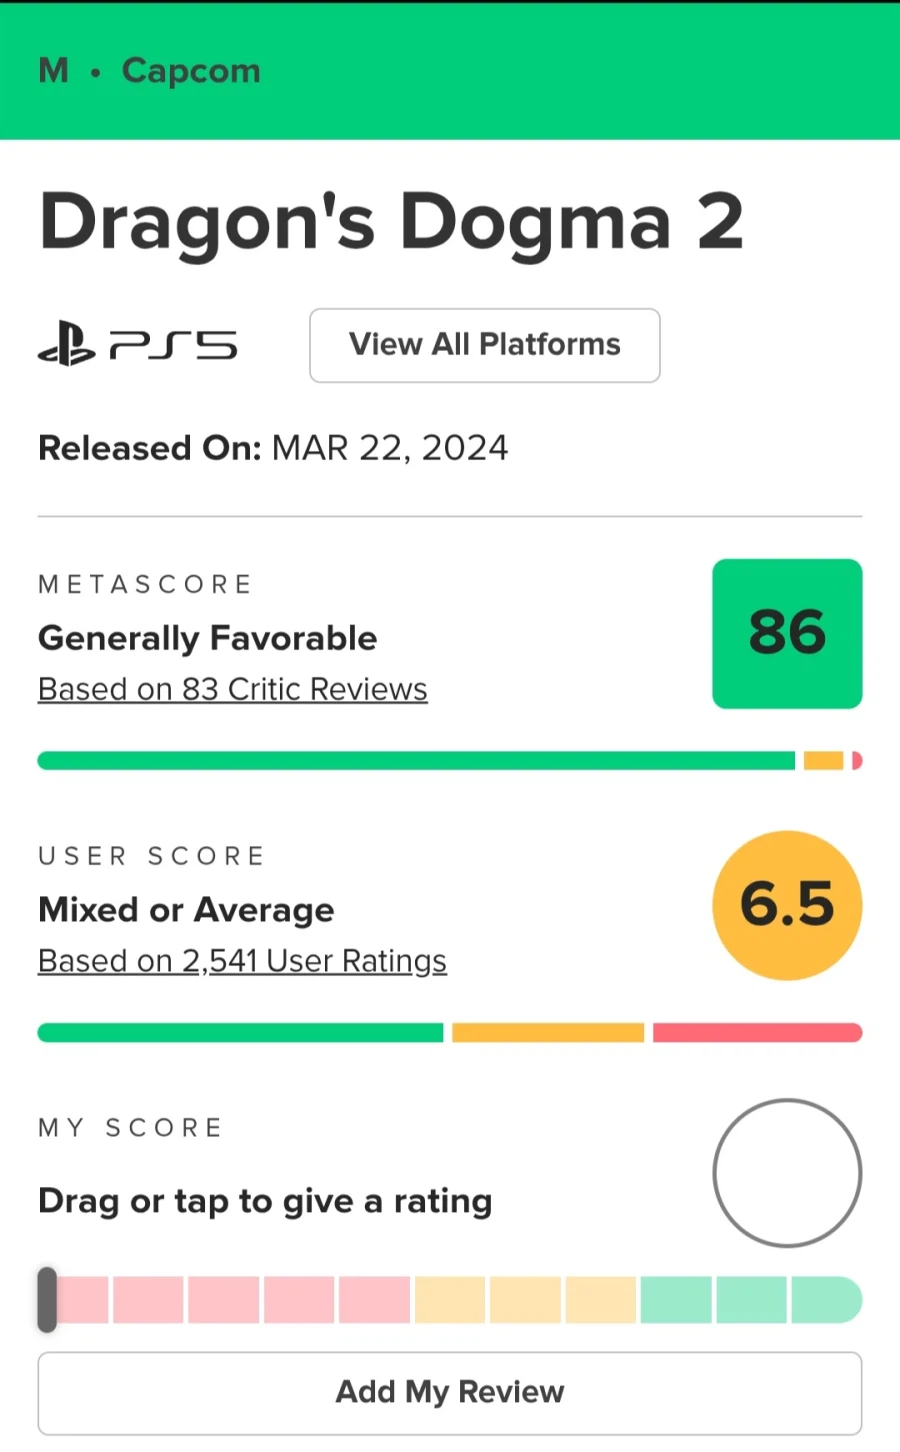
Task: Select the first yellow segment of rating slider
Action: [450, 1300]
